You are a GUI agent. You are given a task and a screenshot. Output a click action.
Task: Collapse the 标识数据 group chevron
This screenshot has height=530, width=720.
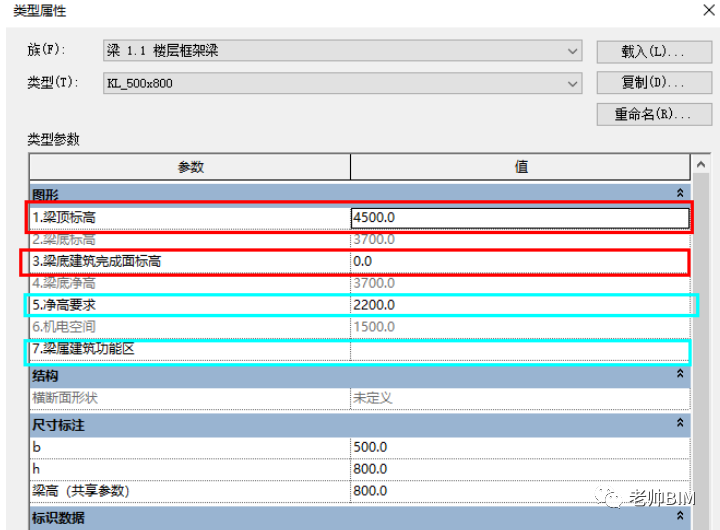[x=680, y=516]
